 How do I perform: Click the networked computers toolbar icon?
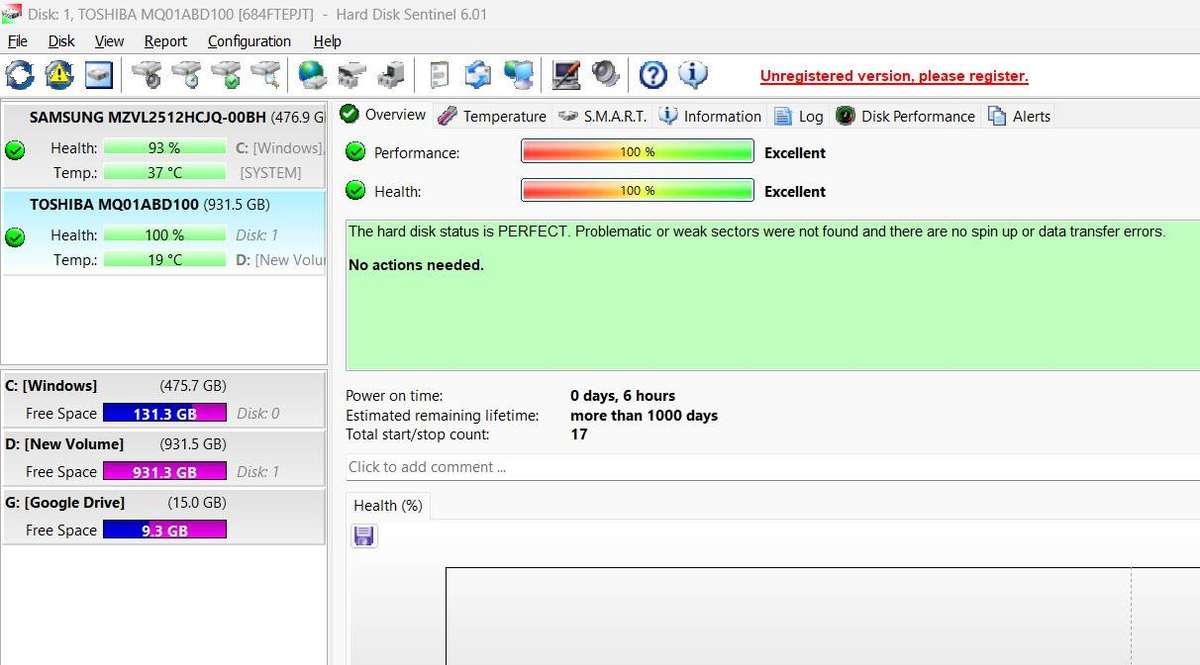tap(518, 75)
